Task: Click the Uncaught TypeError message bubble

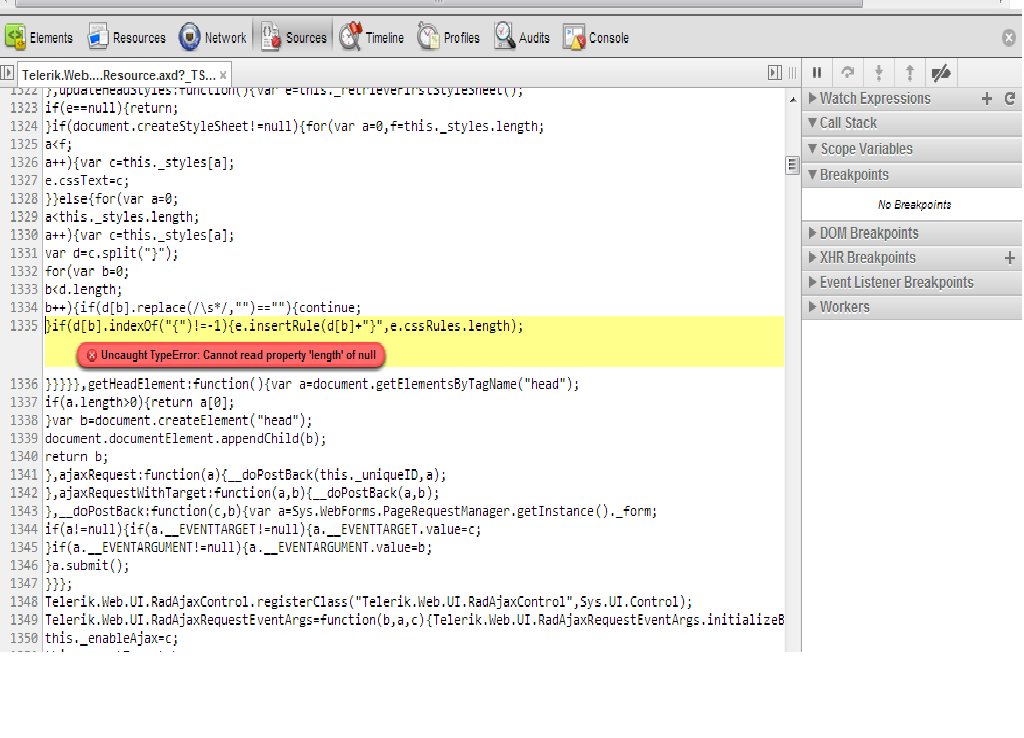Action: [x=231, y=355]
